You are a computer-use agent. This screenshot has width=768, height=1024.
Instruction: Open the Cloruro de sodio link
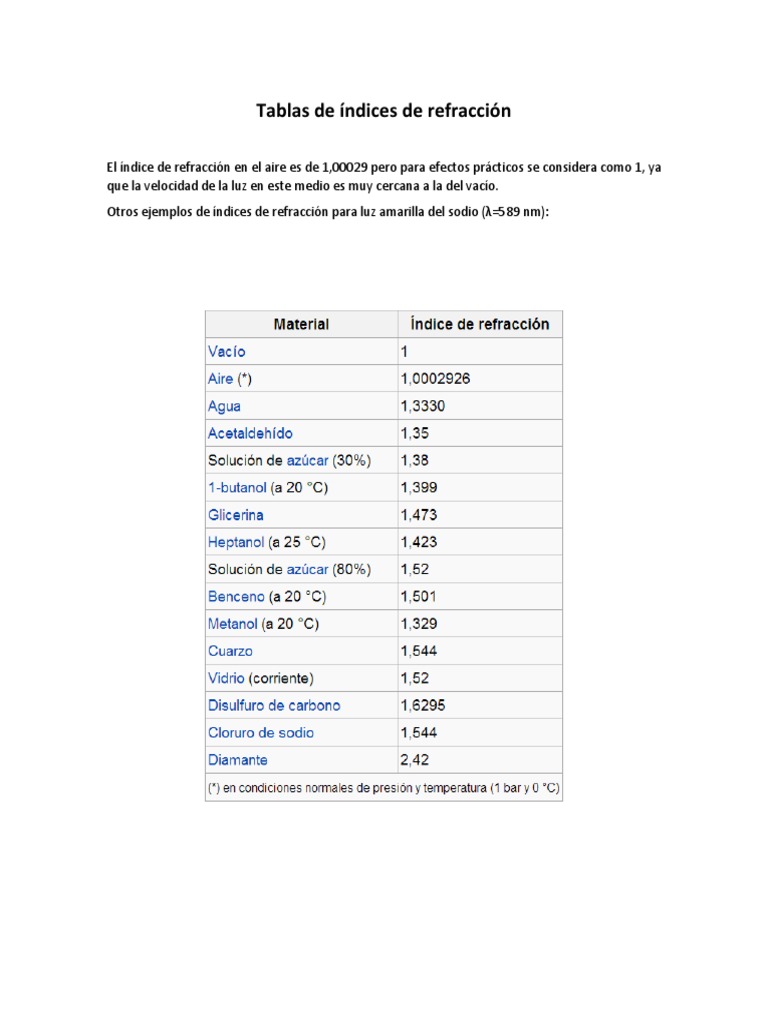261,733
